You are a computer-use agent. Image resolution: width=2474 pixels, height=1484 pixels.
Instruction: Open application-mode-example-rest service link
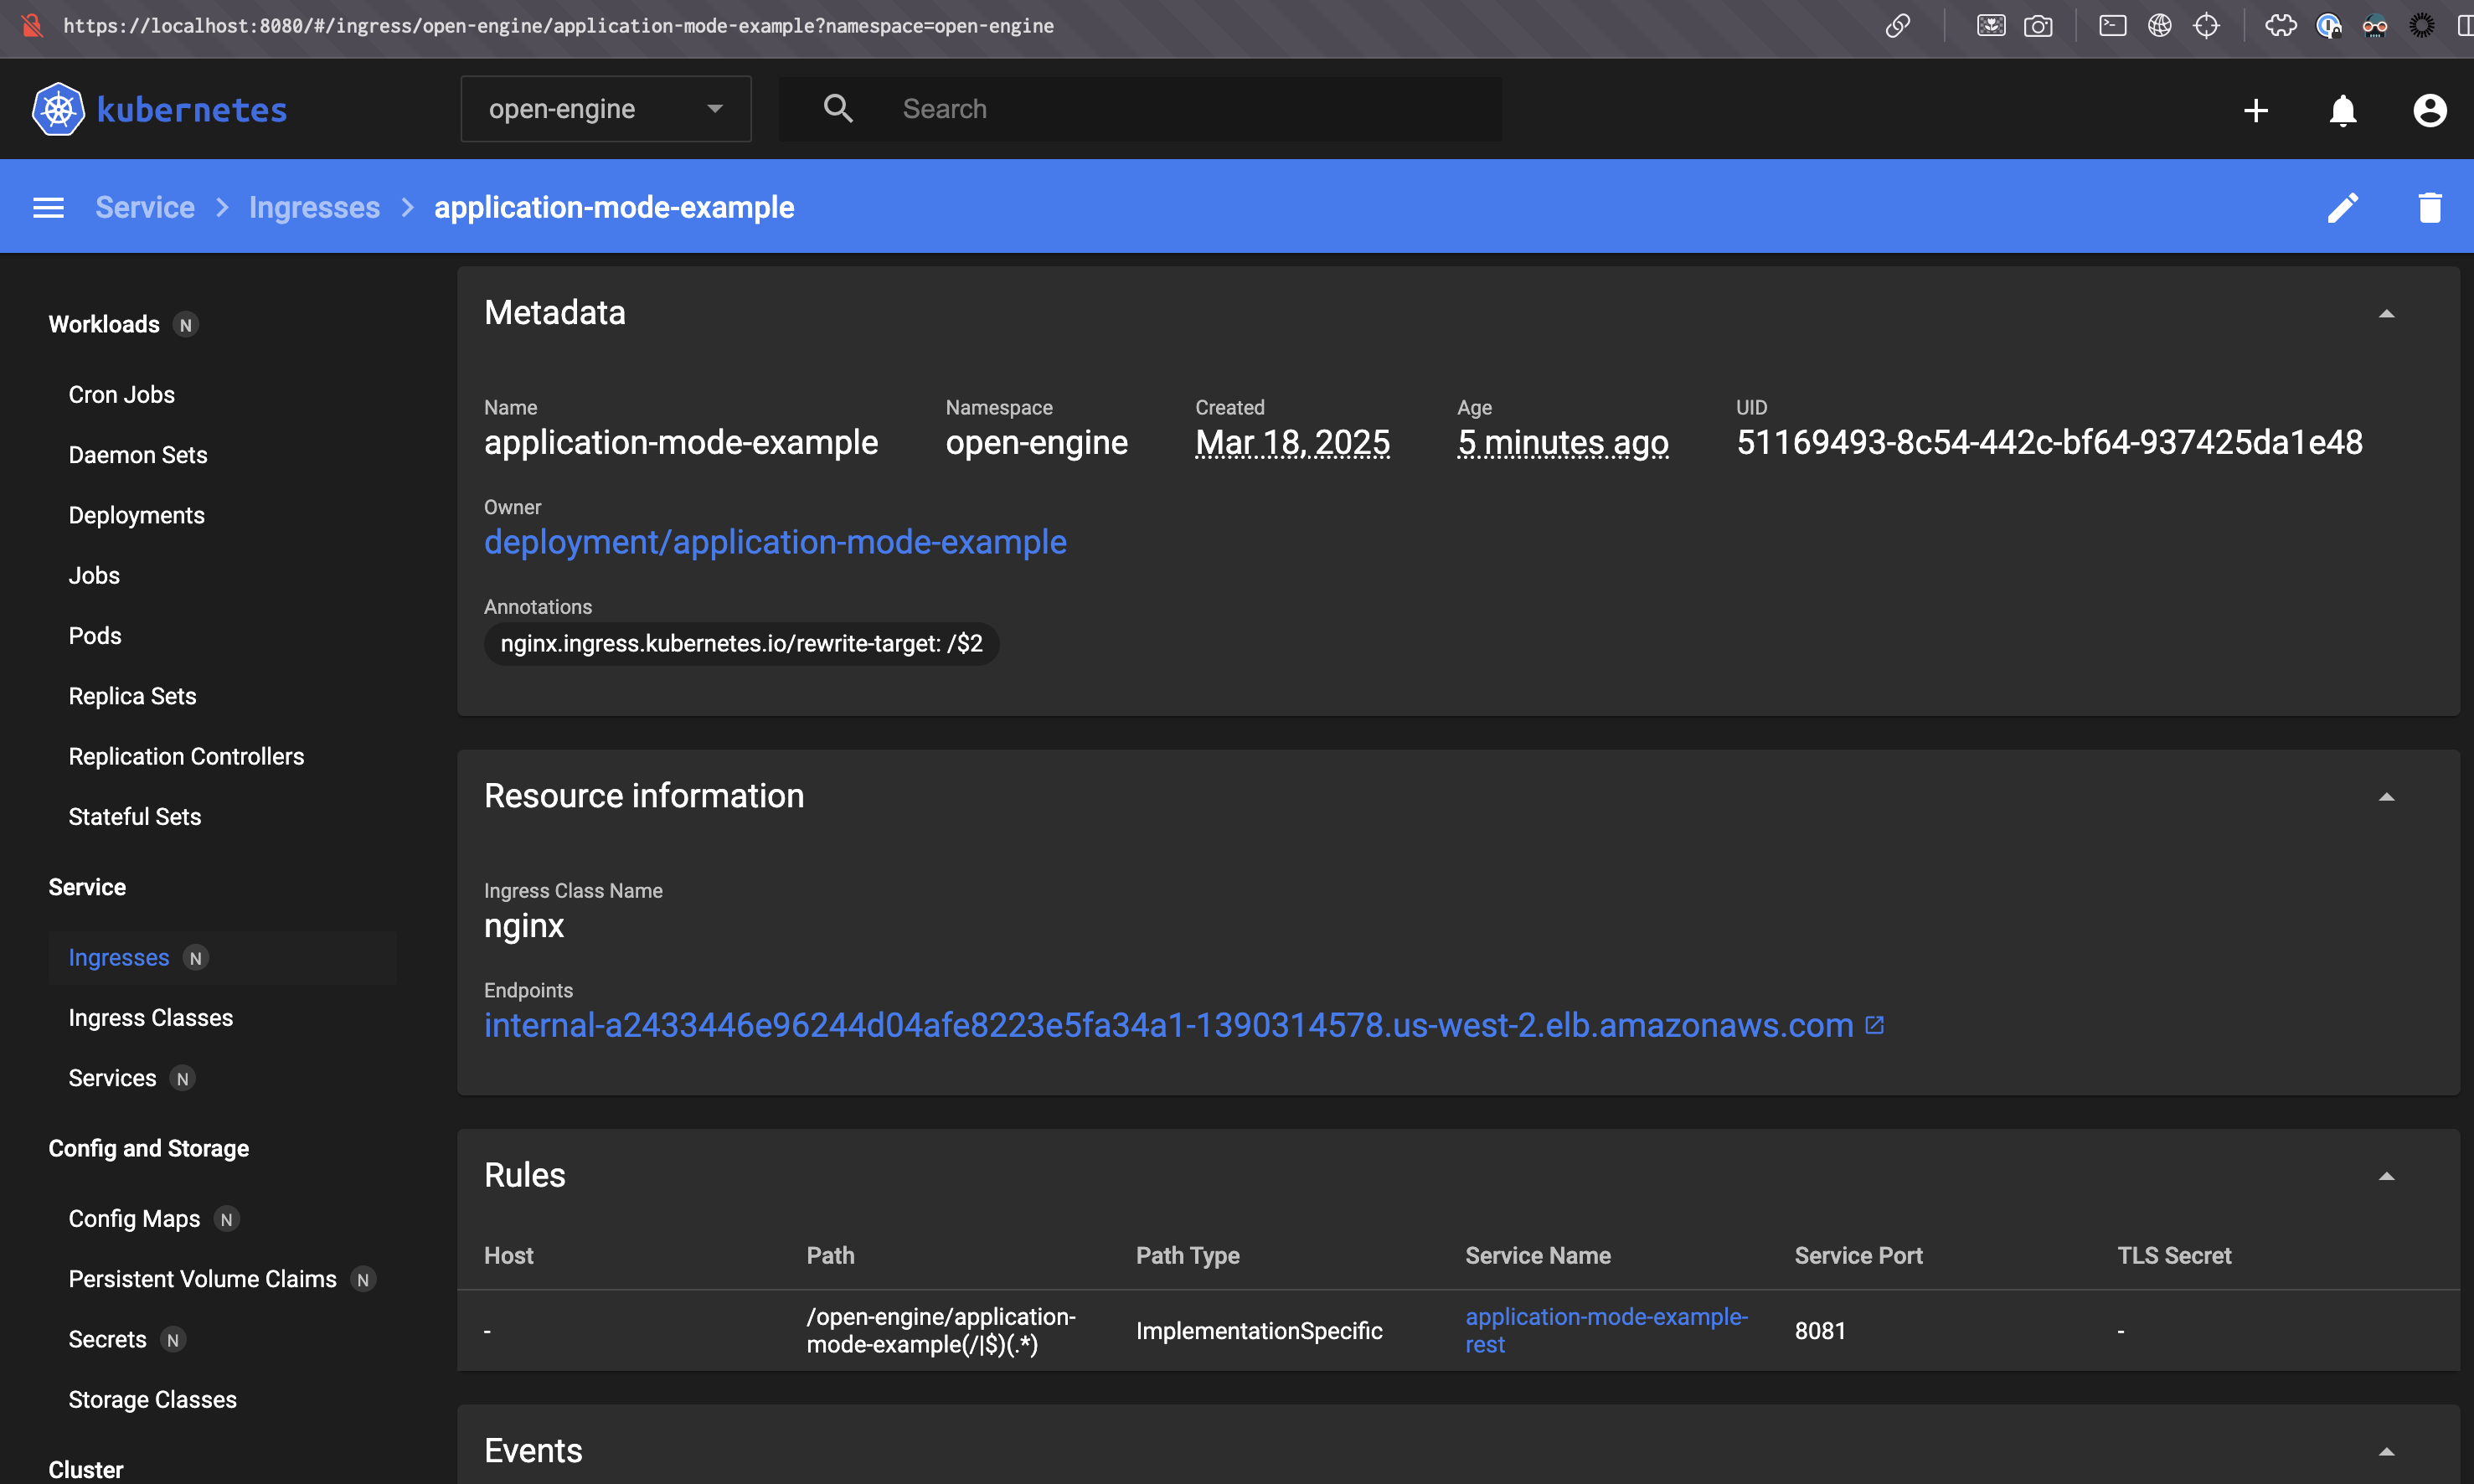pyautogui.click(x=1606, y=1330)
